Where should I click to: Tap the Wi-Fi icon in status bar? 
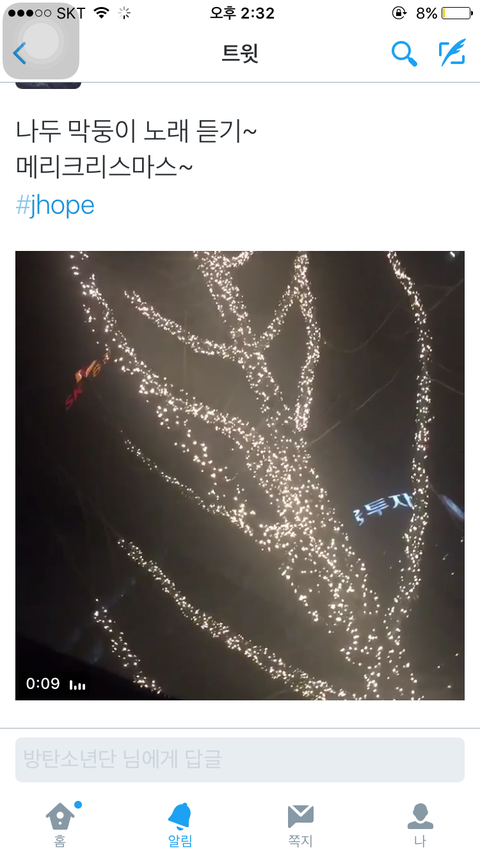click(101, 13)
